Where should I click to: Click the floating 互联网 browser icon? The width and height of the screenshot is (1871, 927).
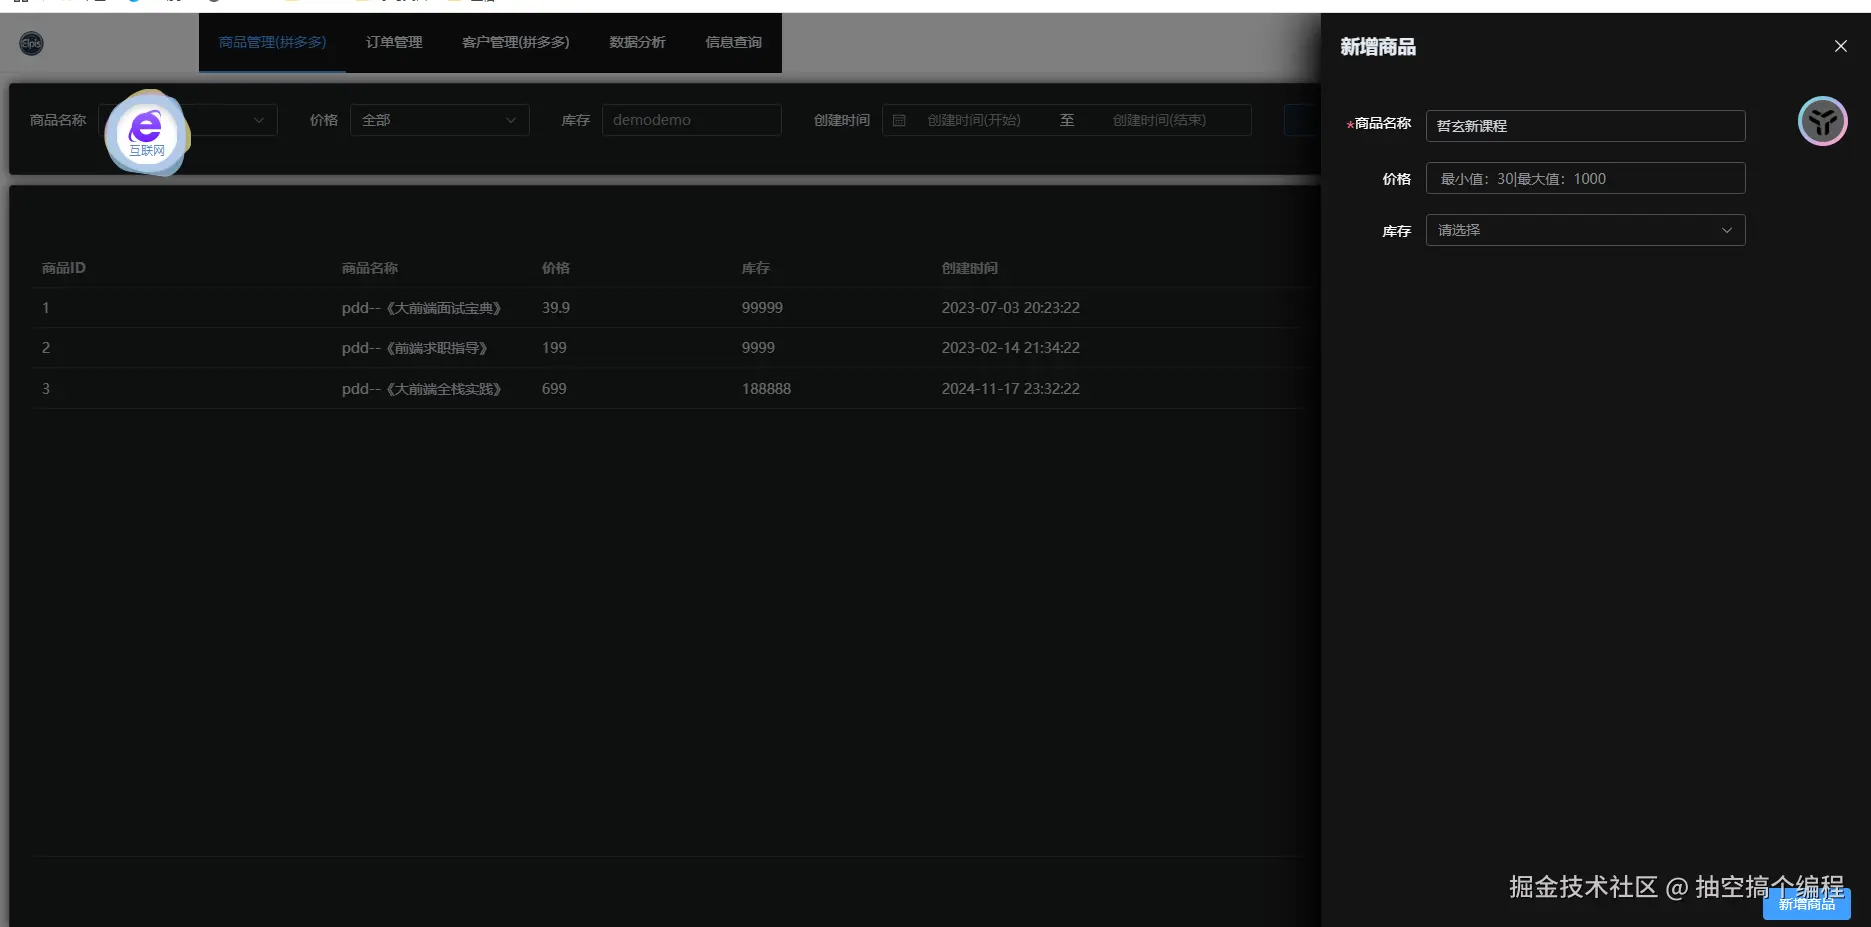[147, 133]
